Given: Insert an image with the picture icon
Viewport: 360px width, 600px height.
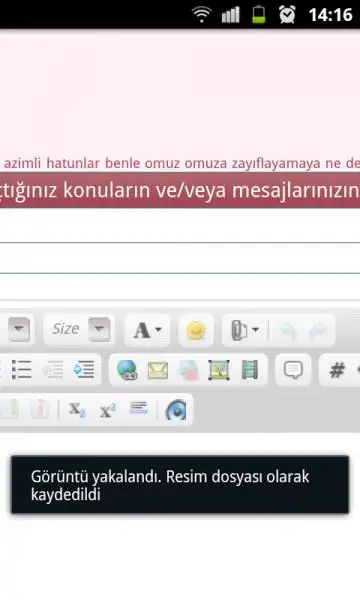Looking at the screenshot, I should point(219,370).
